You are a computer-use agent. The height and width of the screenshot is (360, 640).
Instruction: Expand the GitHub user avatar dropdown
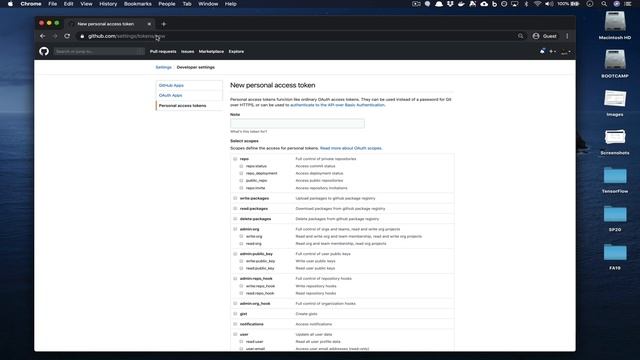tap(566, 51)
